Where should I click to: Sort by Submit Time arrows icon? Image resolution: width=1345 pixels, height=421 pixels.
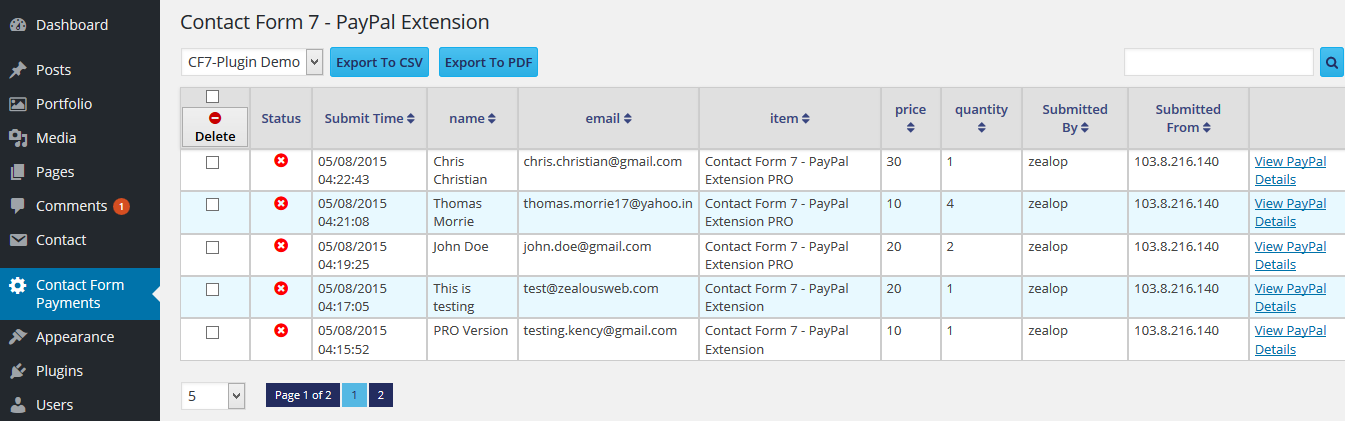point(411,119)
